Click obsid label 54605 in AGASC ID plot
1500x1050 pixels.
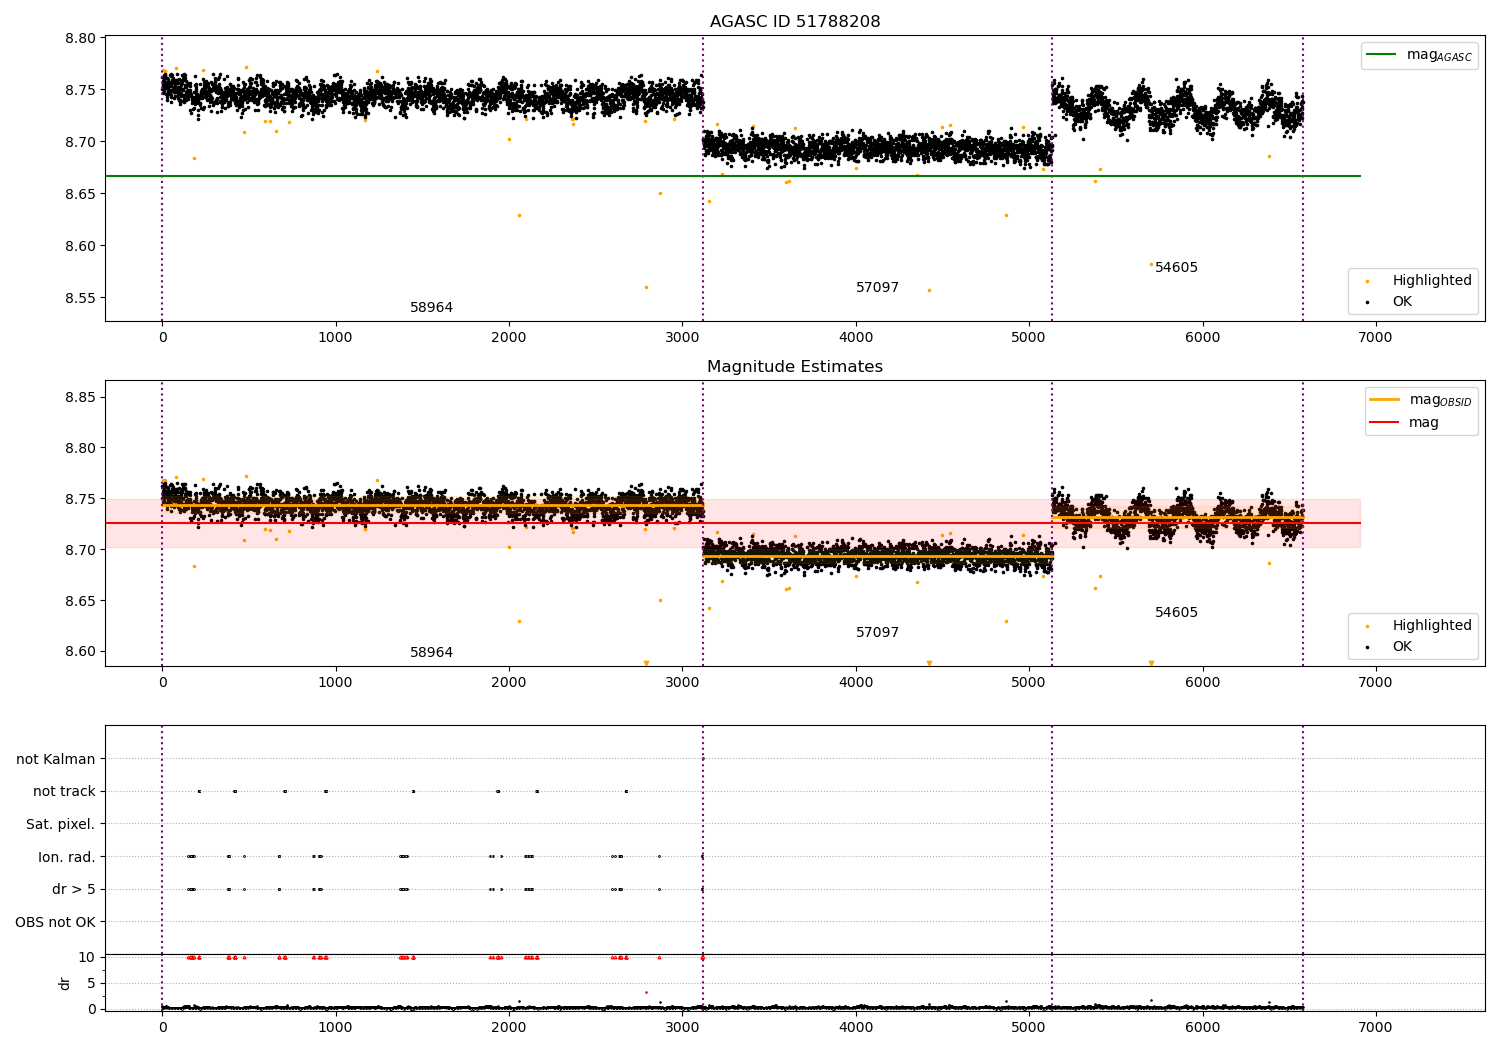coord(1176,268)
